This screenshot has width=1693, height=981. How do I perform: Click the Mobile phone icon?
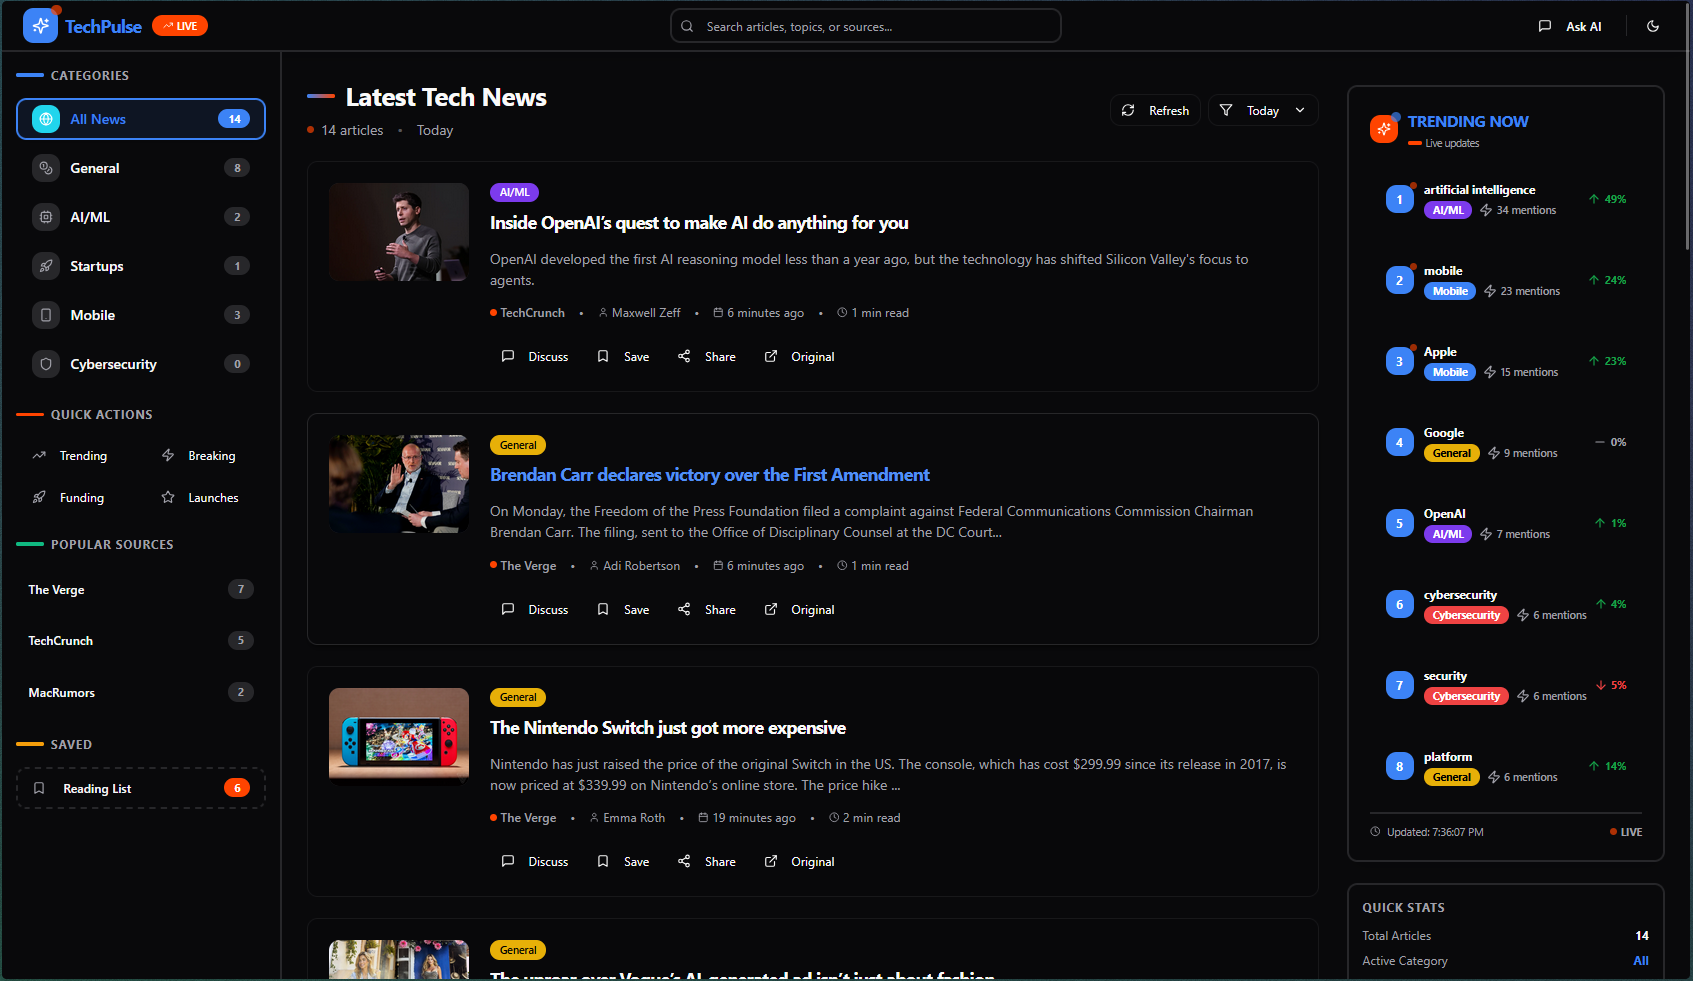pyautogui.click(x=46, y=315)
